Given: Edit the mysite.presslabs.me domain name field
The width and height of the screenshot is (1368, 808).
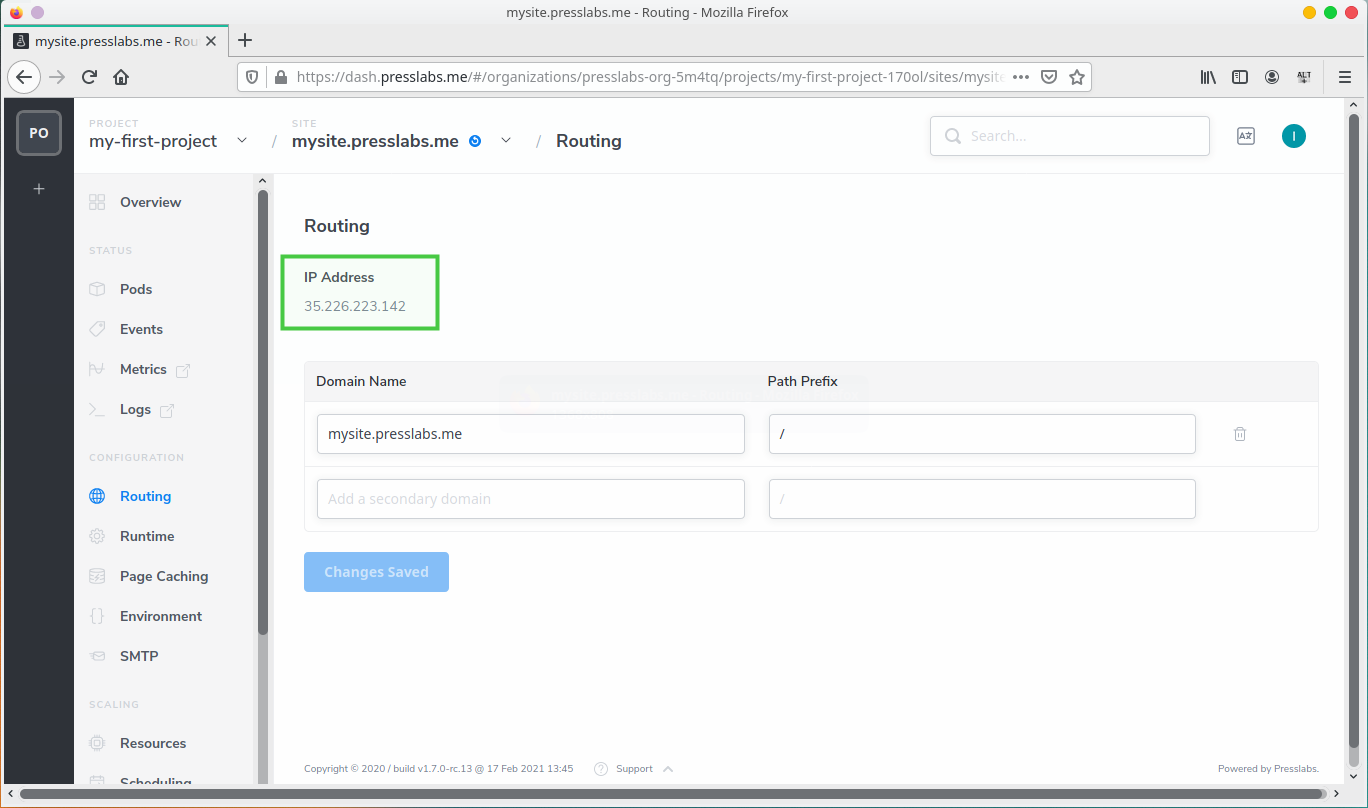Looking at the screenshot, I should coord(531,434).
